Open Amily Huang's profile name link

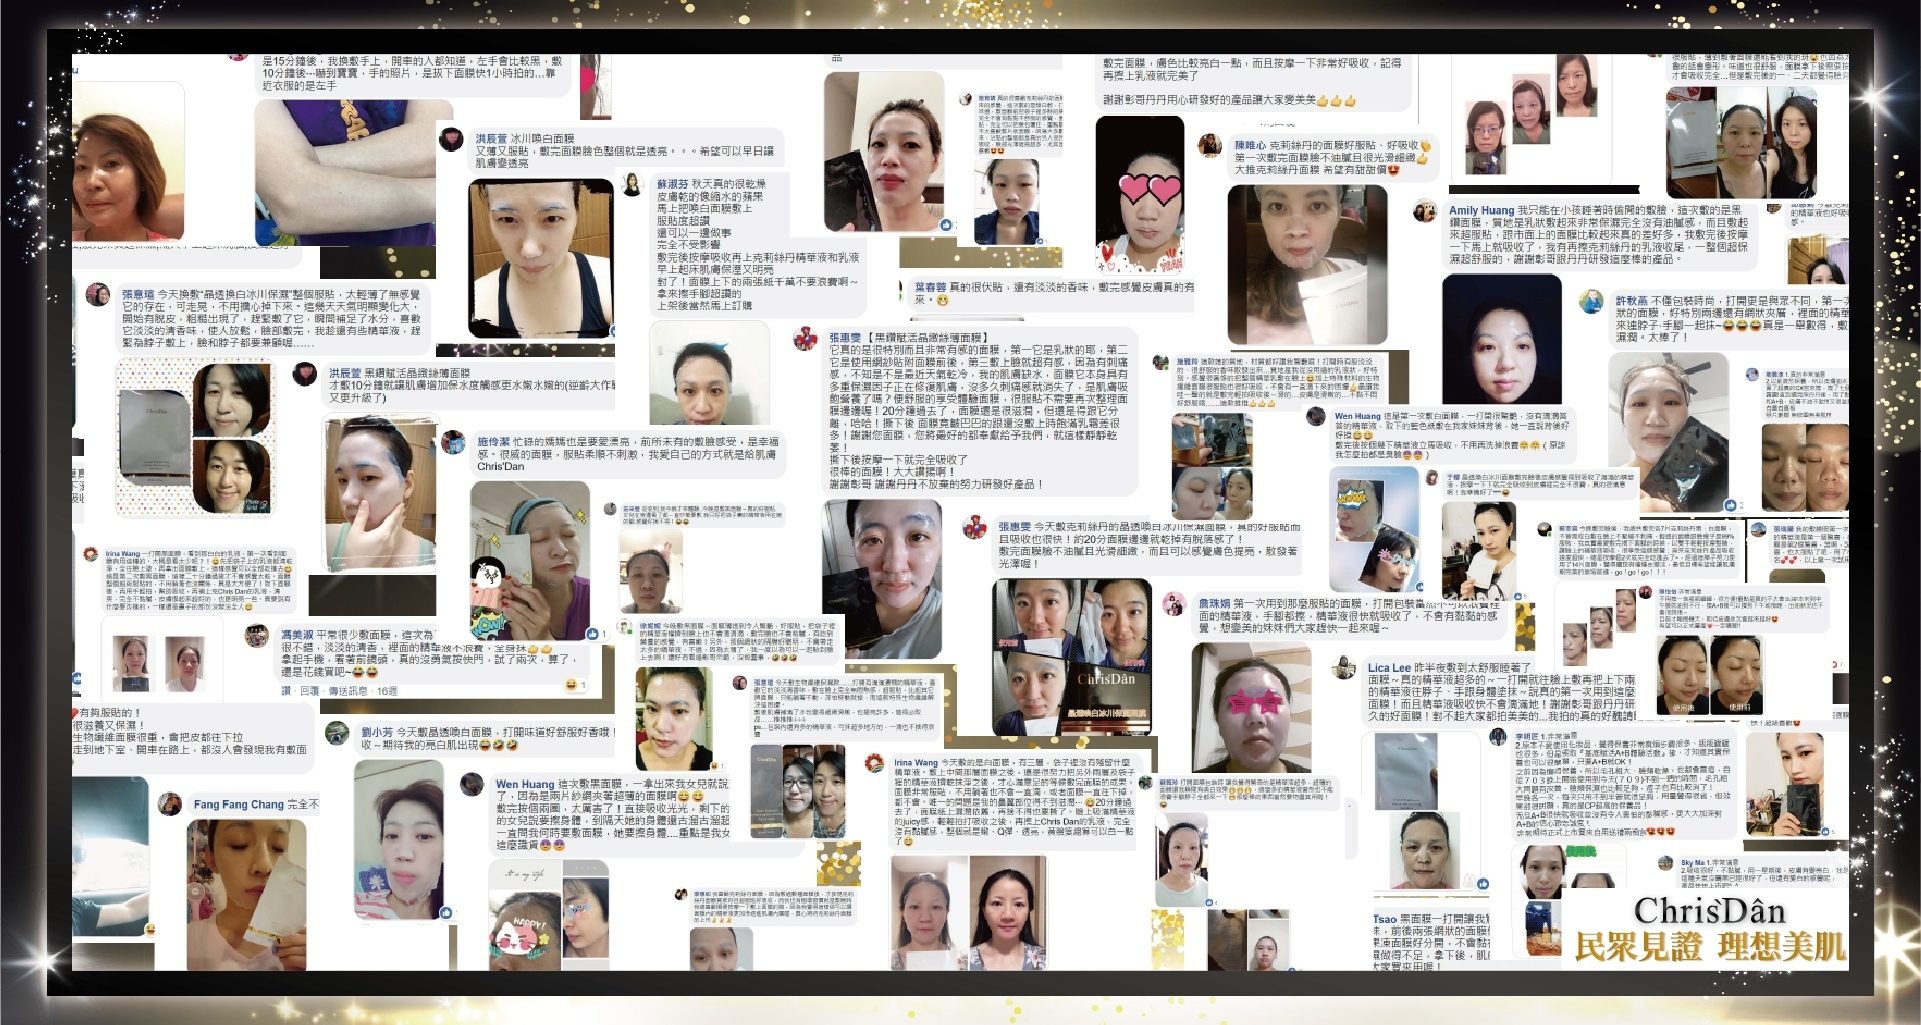tap(1481, 211)
